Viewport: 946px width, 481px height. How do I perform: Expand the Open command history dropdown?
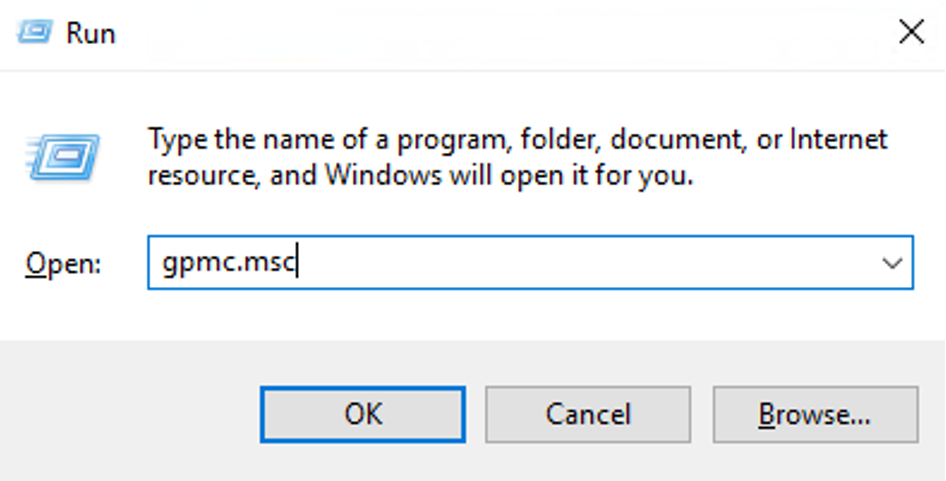[x=892, y=263]
